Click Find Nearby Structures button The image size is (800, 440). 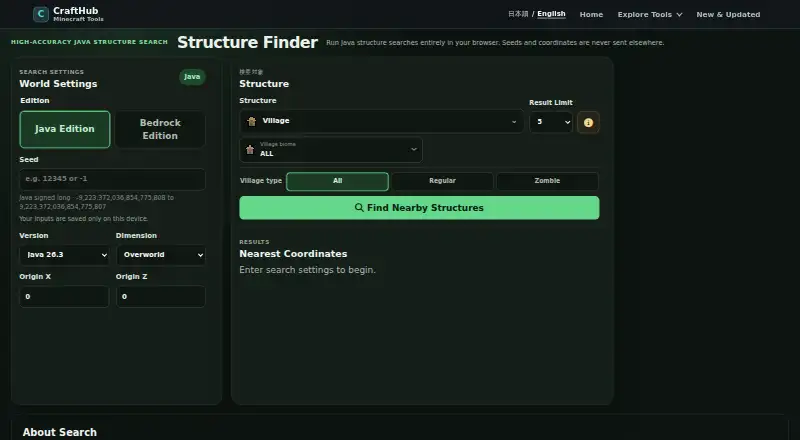point(419,208)
